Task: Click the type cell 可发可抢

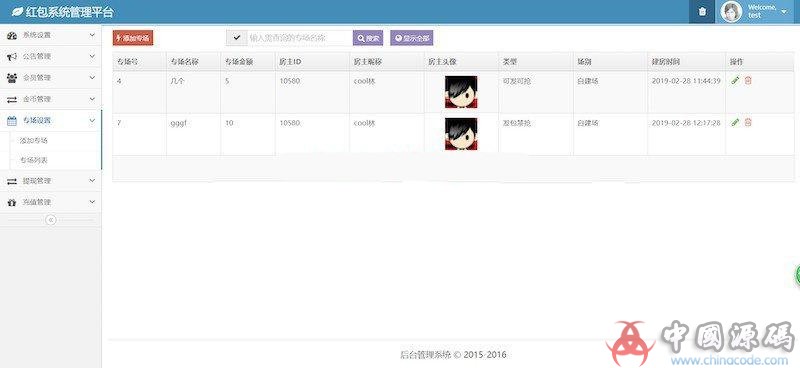Action: click(517, 81)
